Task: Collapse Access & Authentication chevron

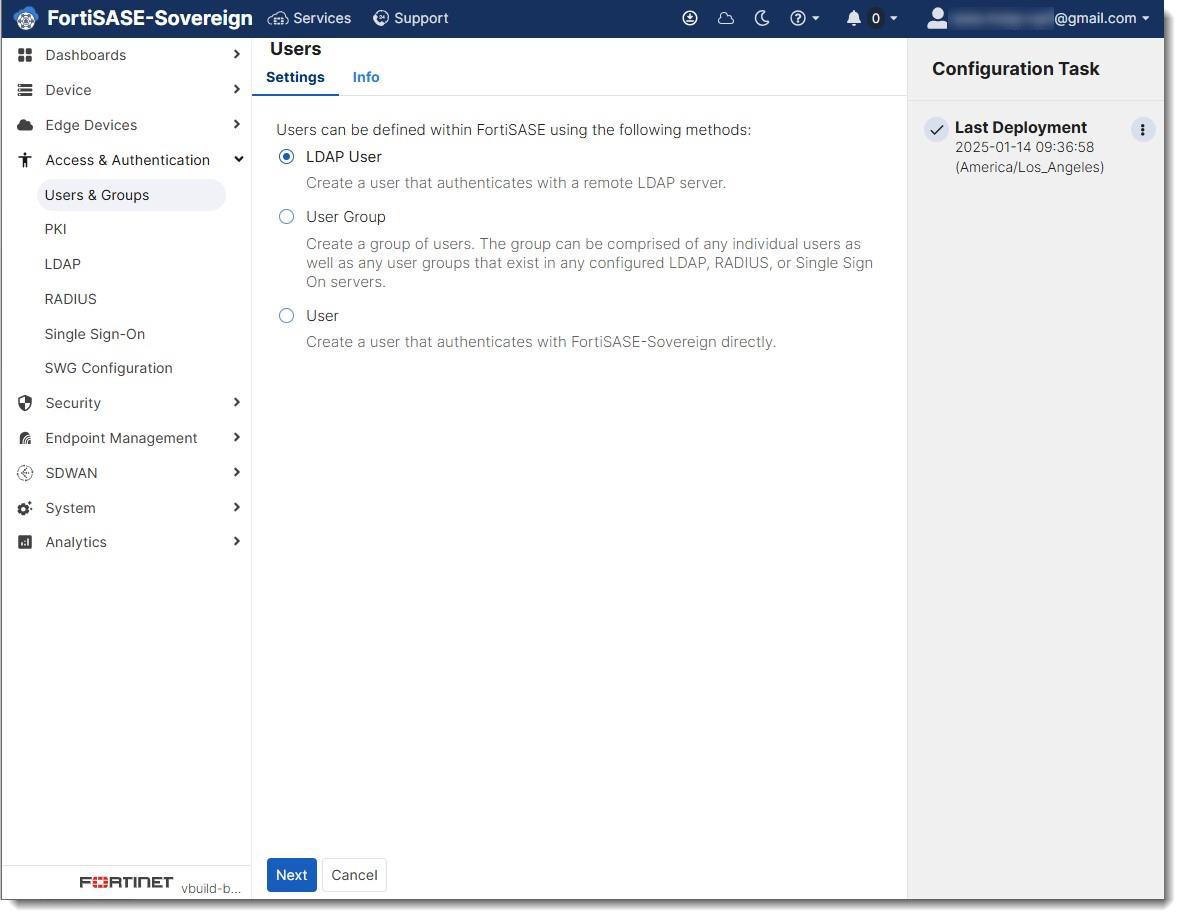Action: pyautogui.click(x=239, y=159)
